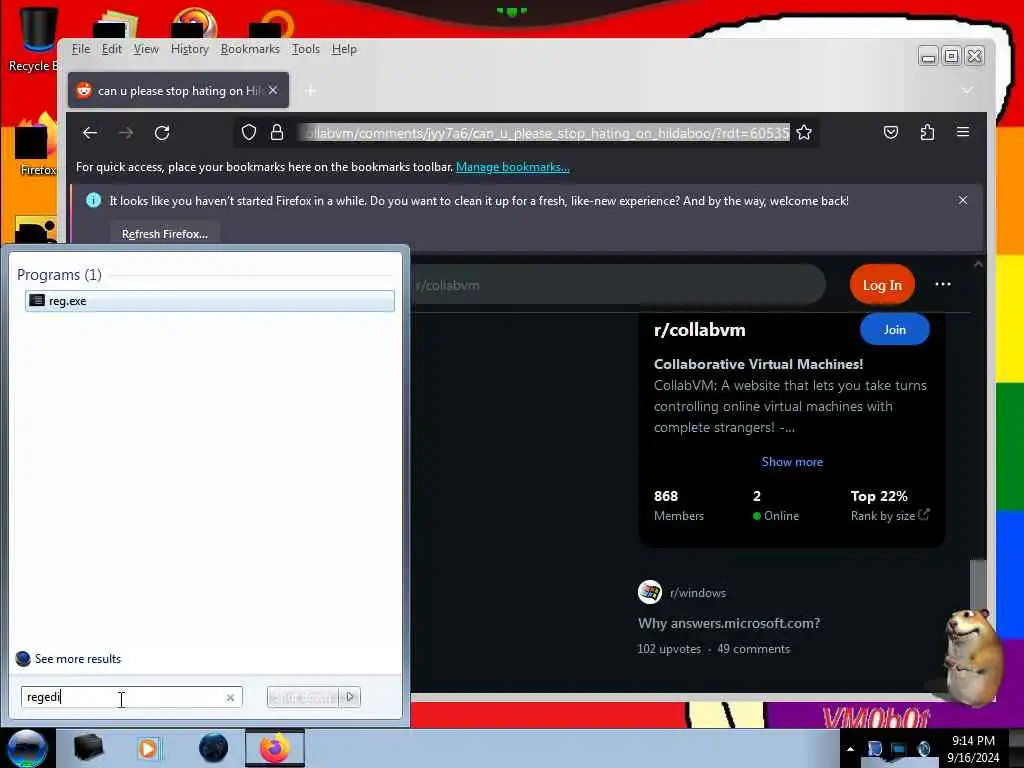
Task: Click the r/collabvm sidebar heading
Action: tap(699, 330)
